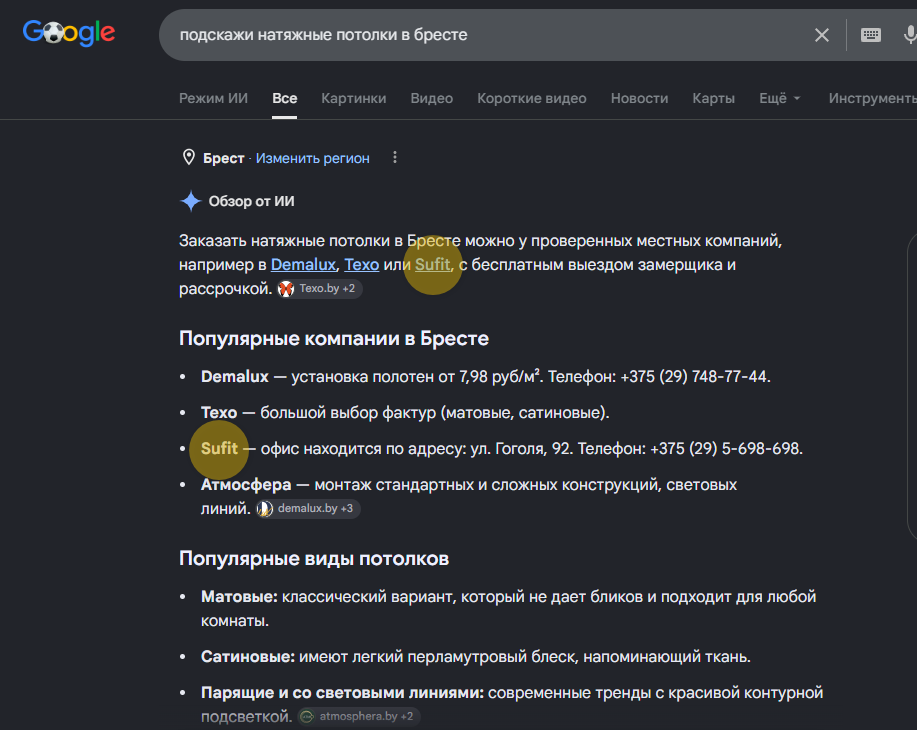Open the Texo link in overview
Viewport: 917px width, 730px height.
click(361, 265)
